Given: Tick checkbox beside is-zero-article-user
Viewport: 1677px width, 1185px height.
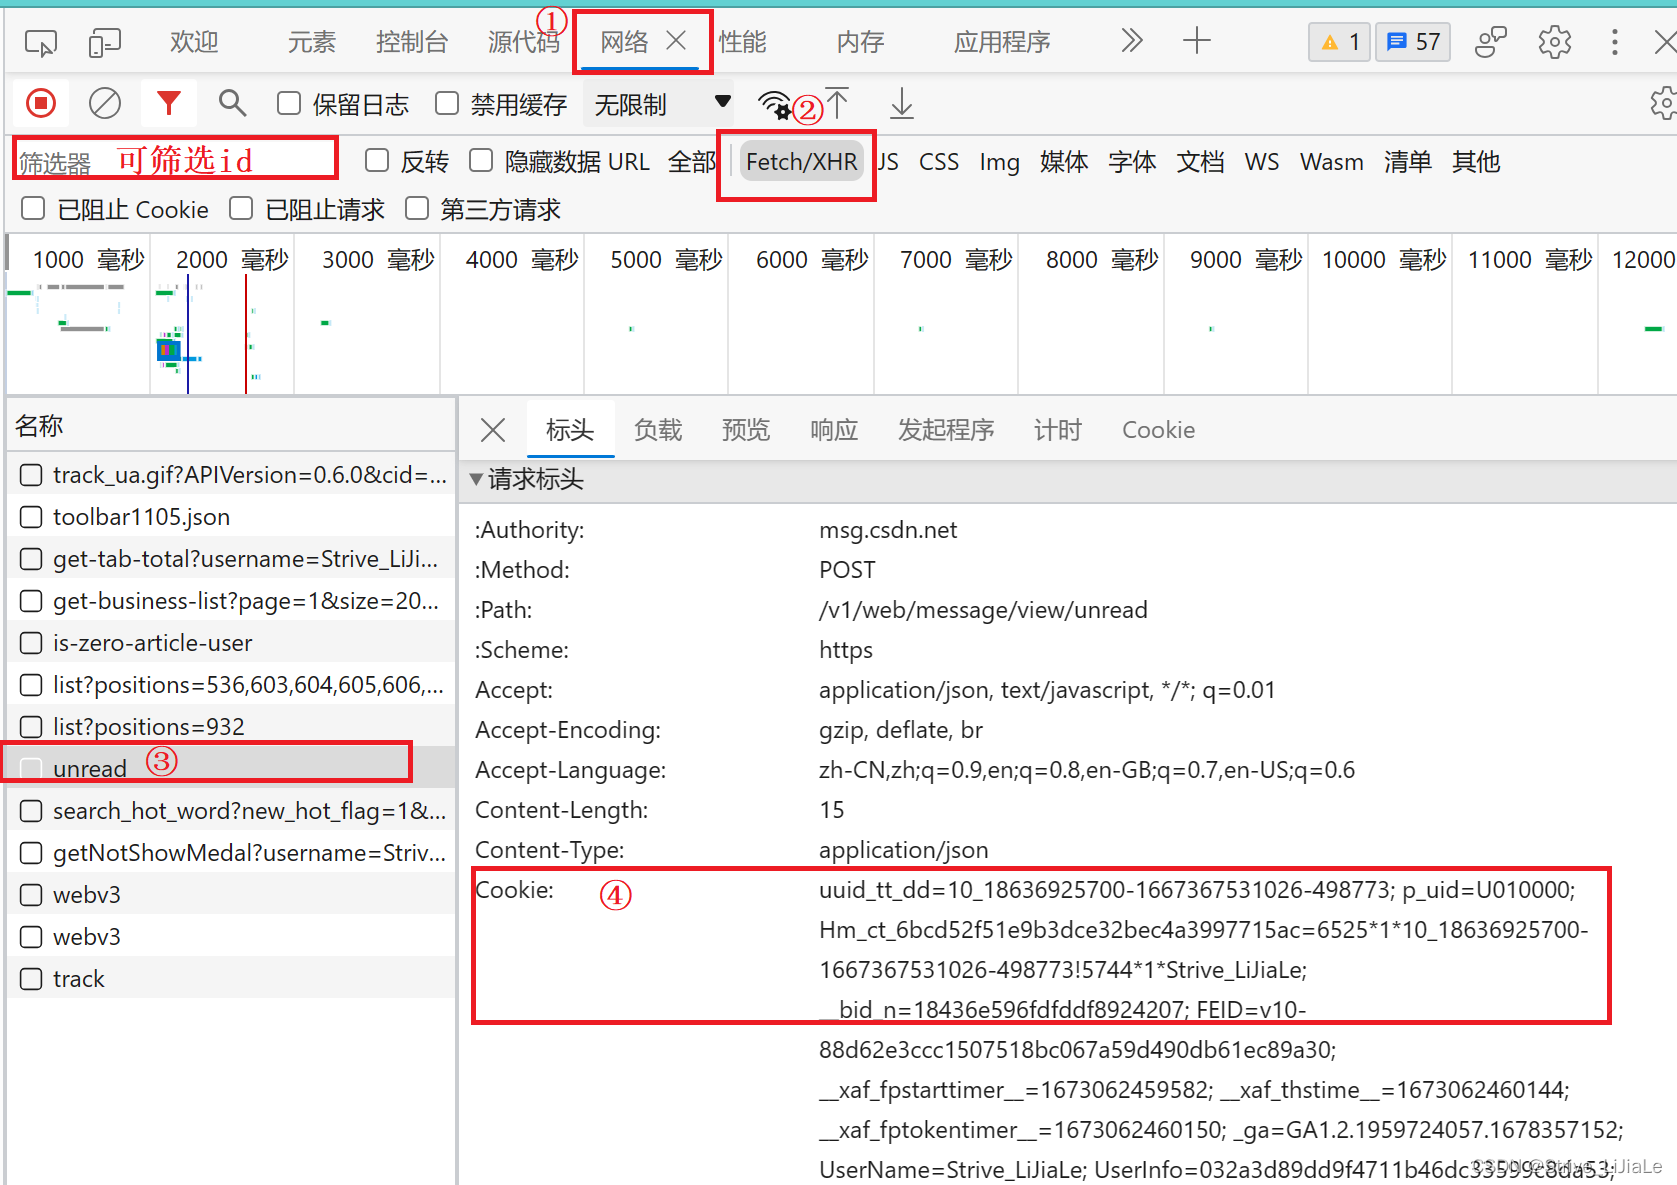Looking at the screenshot, I should point(31,643).
